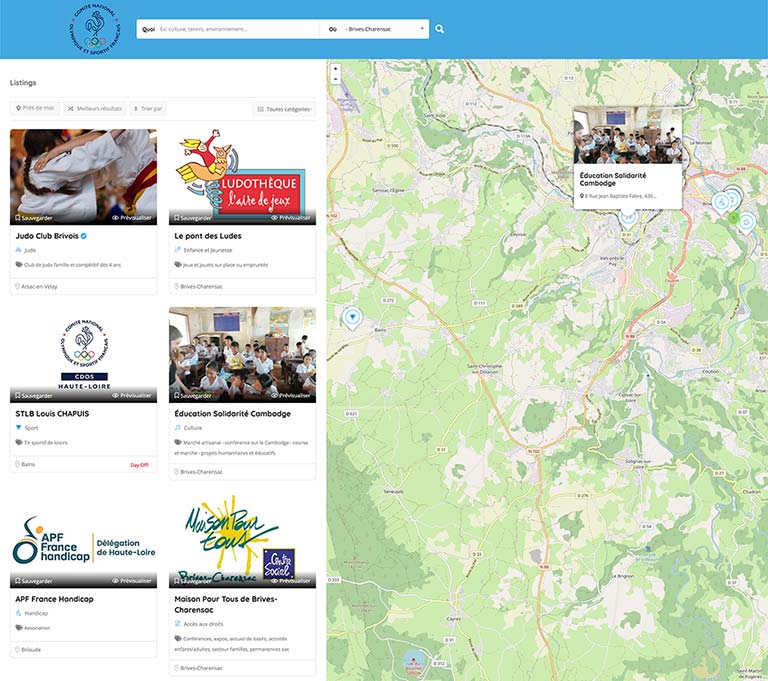Screen dimensions: 768x681
Task: Click the Accès aux droits category label
Action: (203, 624)
